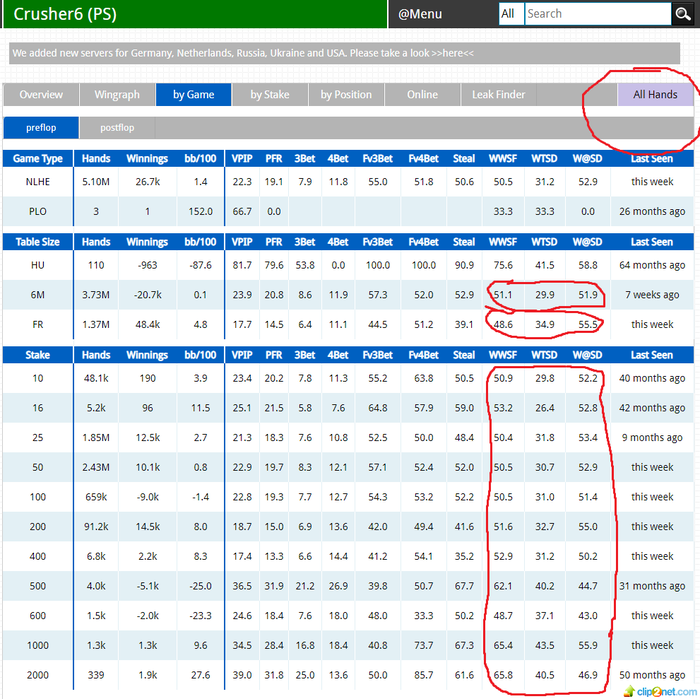700x699 pixels.
Task: Click the 6M WTSD value 29.9
Action: coord(545,295)
